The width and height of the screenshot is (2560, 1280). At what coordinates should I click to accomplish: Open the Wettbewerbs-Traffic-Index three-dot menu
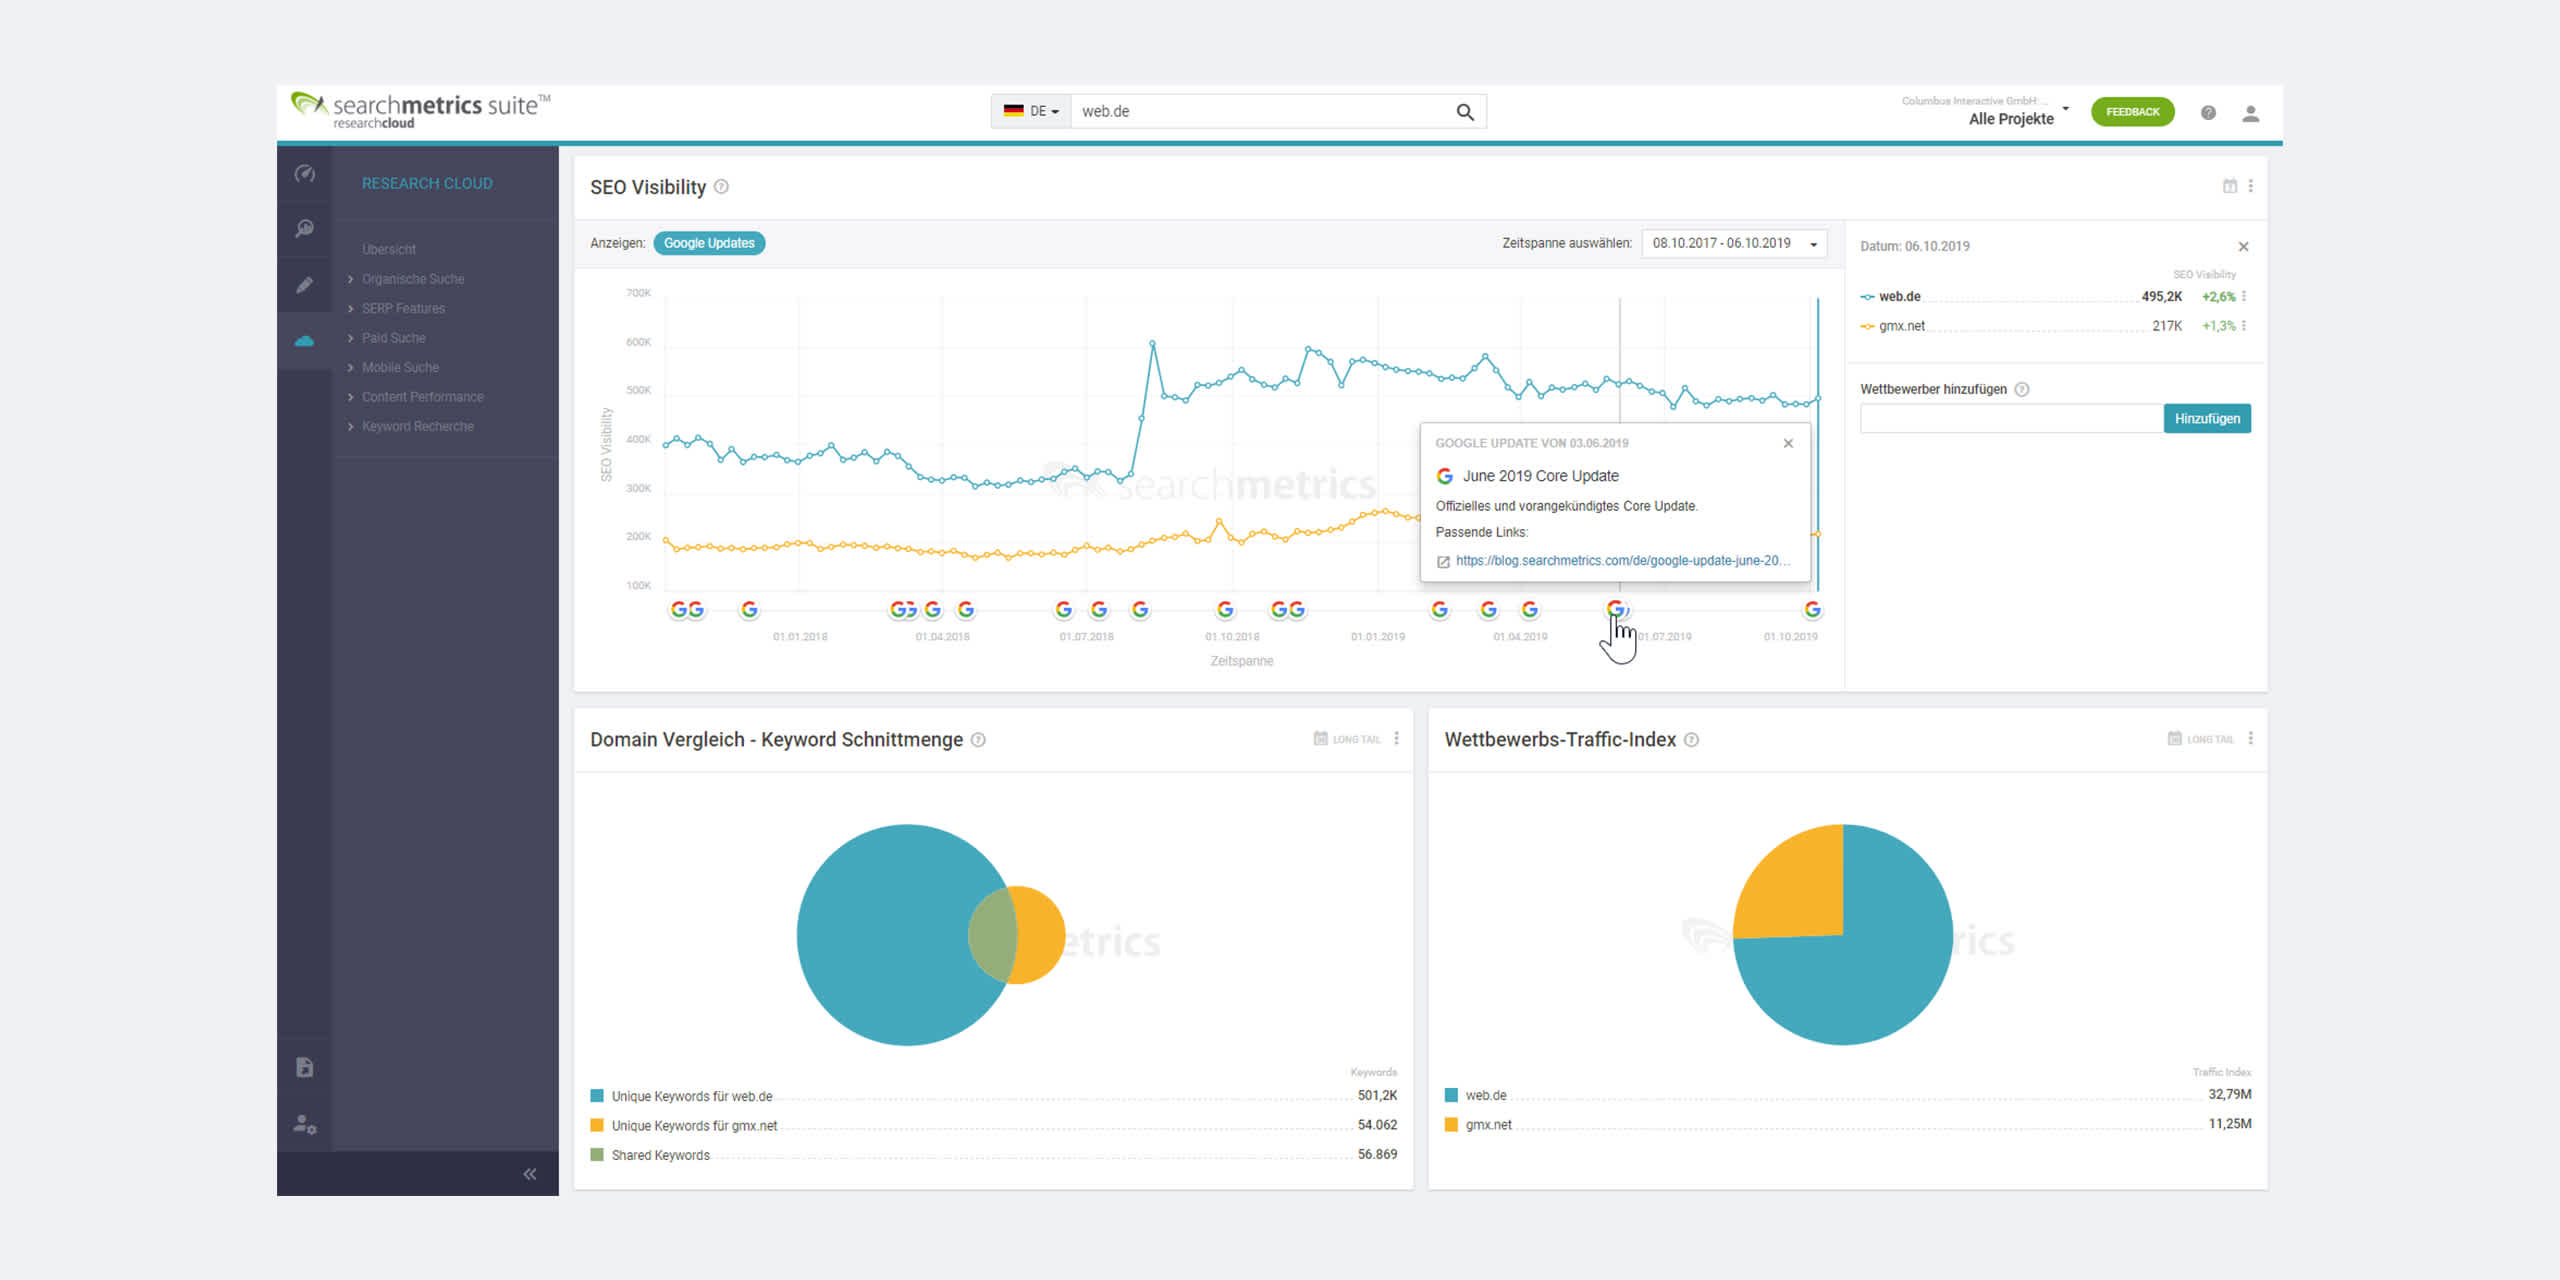tap(2250, 739)
